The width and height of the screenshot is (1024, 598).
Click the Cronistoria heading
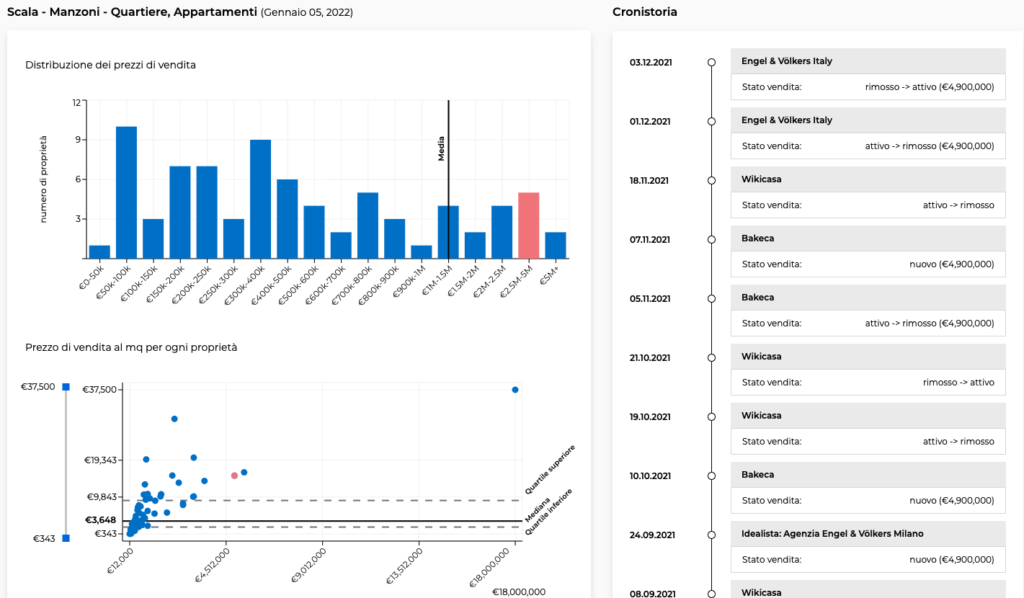[x=645, y=12]
